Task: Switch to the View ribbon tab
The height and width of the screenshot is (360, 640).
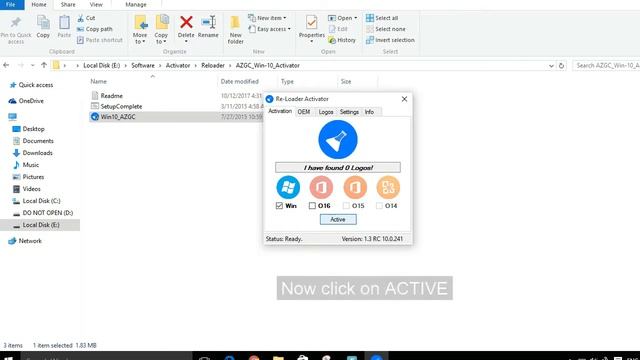Action: [x=96, y=4]
